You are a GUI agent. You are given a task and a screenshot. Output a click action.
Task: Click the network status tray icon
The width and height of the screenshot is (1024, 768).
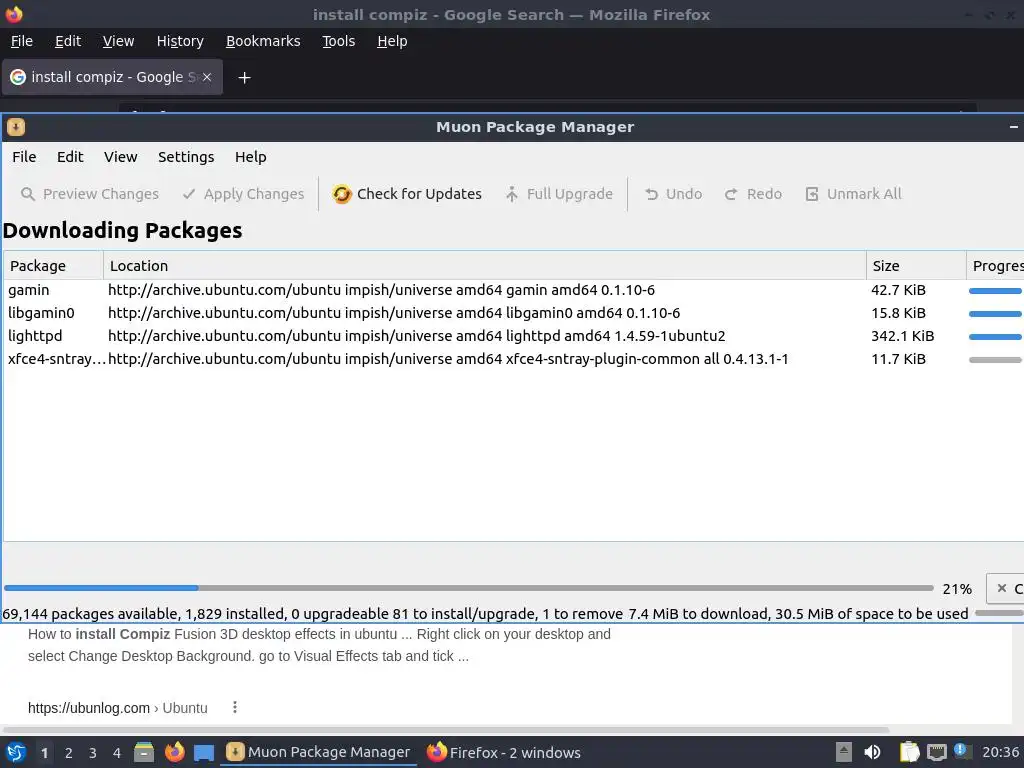(x=937, y=752)
